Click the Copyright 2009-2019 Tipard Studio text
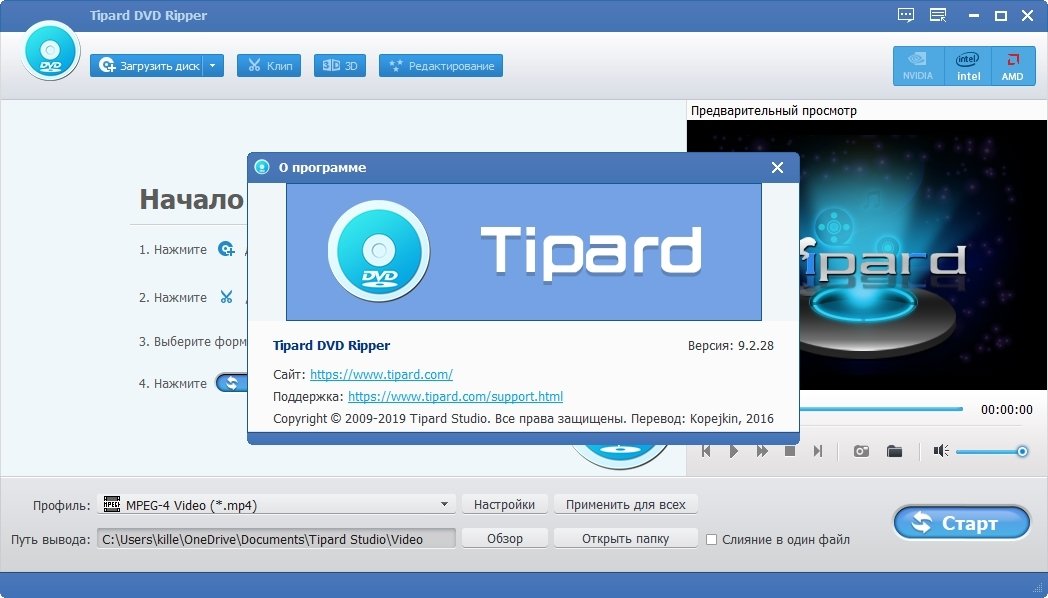This screenshot has height=598, width=1048. coord(382,418)
